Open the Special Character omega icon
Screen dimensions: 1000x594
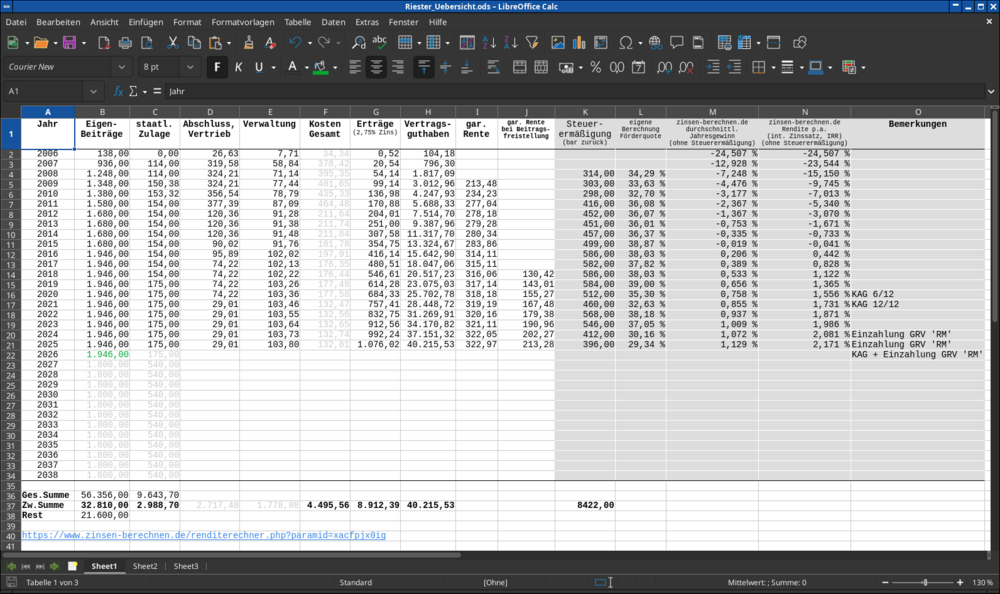point(626,43)
